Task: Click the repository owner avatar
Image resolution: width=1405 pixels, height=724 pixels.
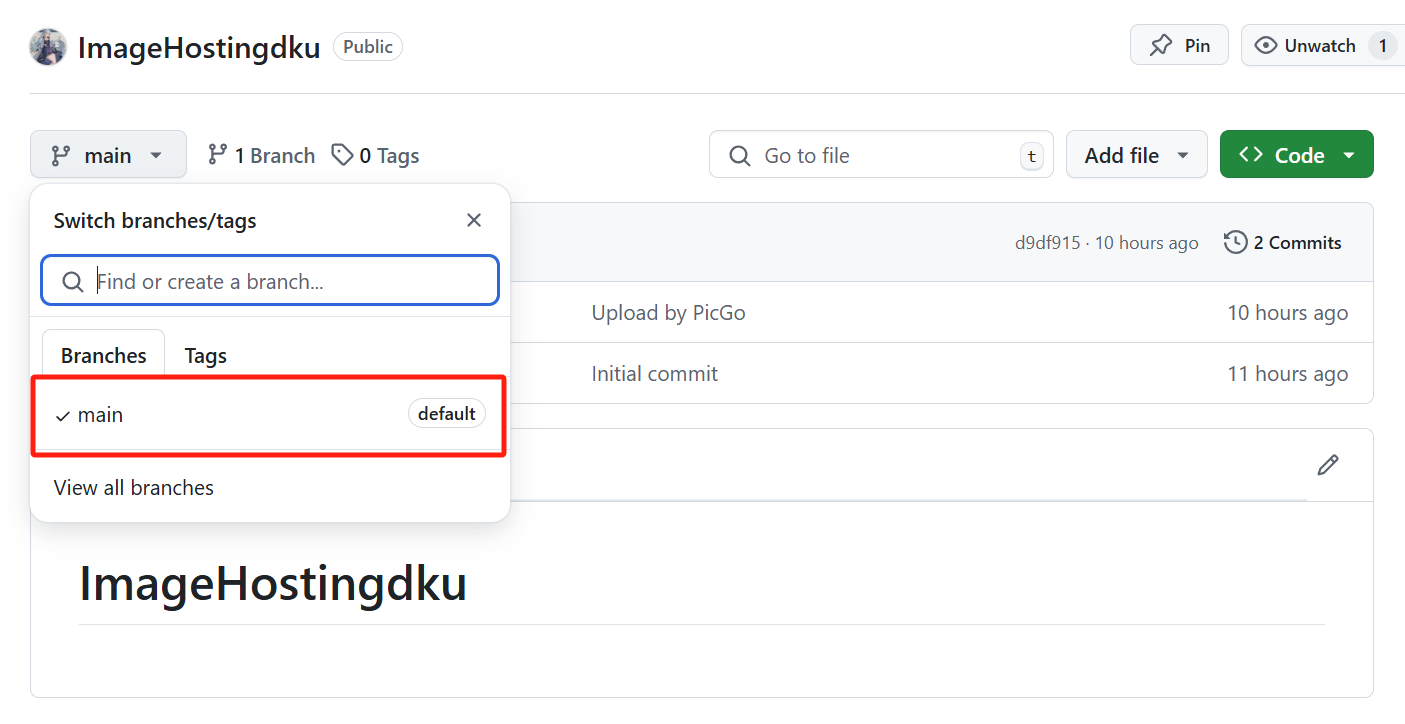Action: pyautogui.click(x=48, y=47)
